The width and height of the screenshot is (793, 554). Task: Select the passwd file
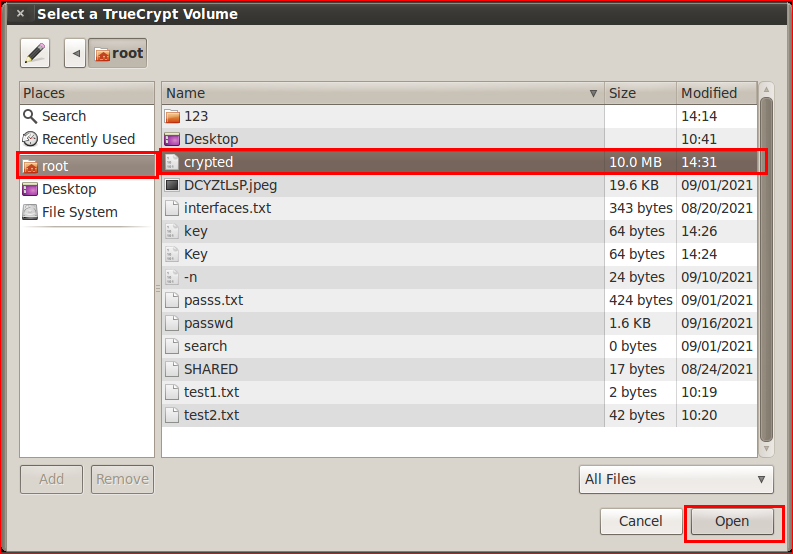pos(459,323)
